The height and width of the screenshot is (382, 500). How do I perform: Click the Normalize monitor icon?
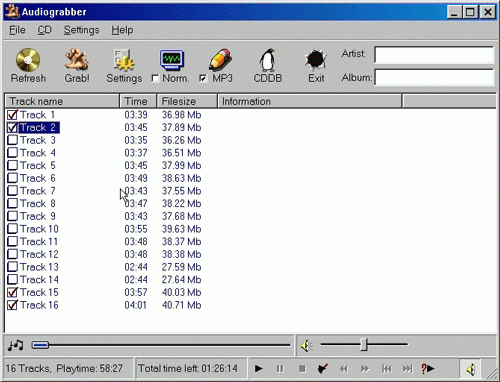172,60
